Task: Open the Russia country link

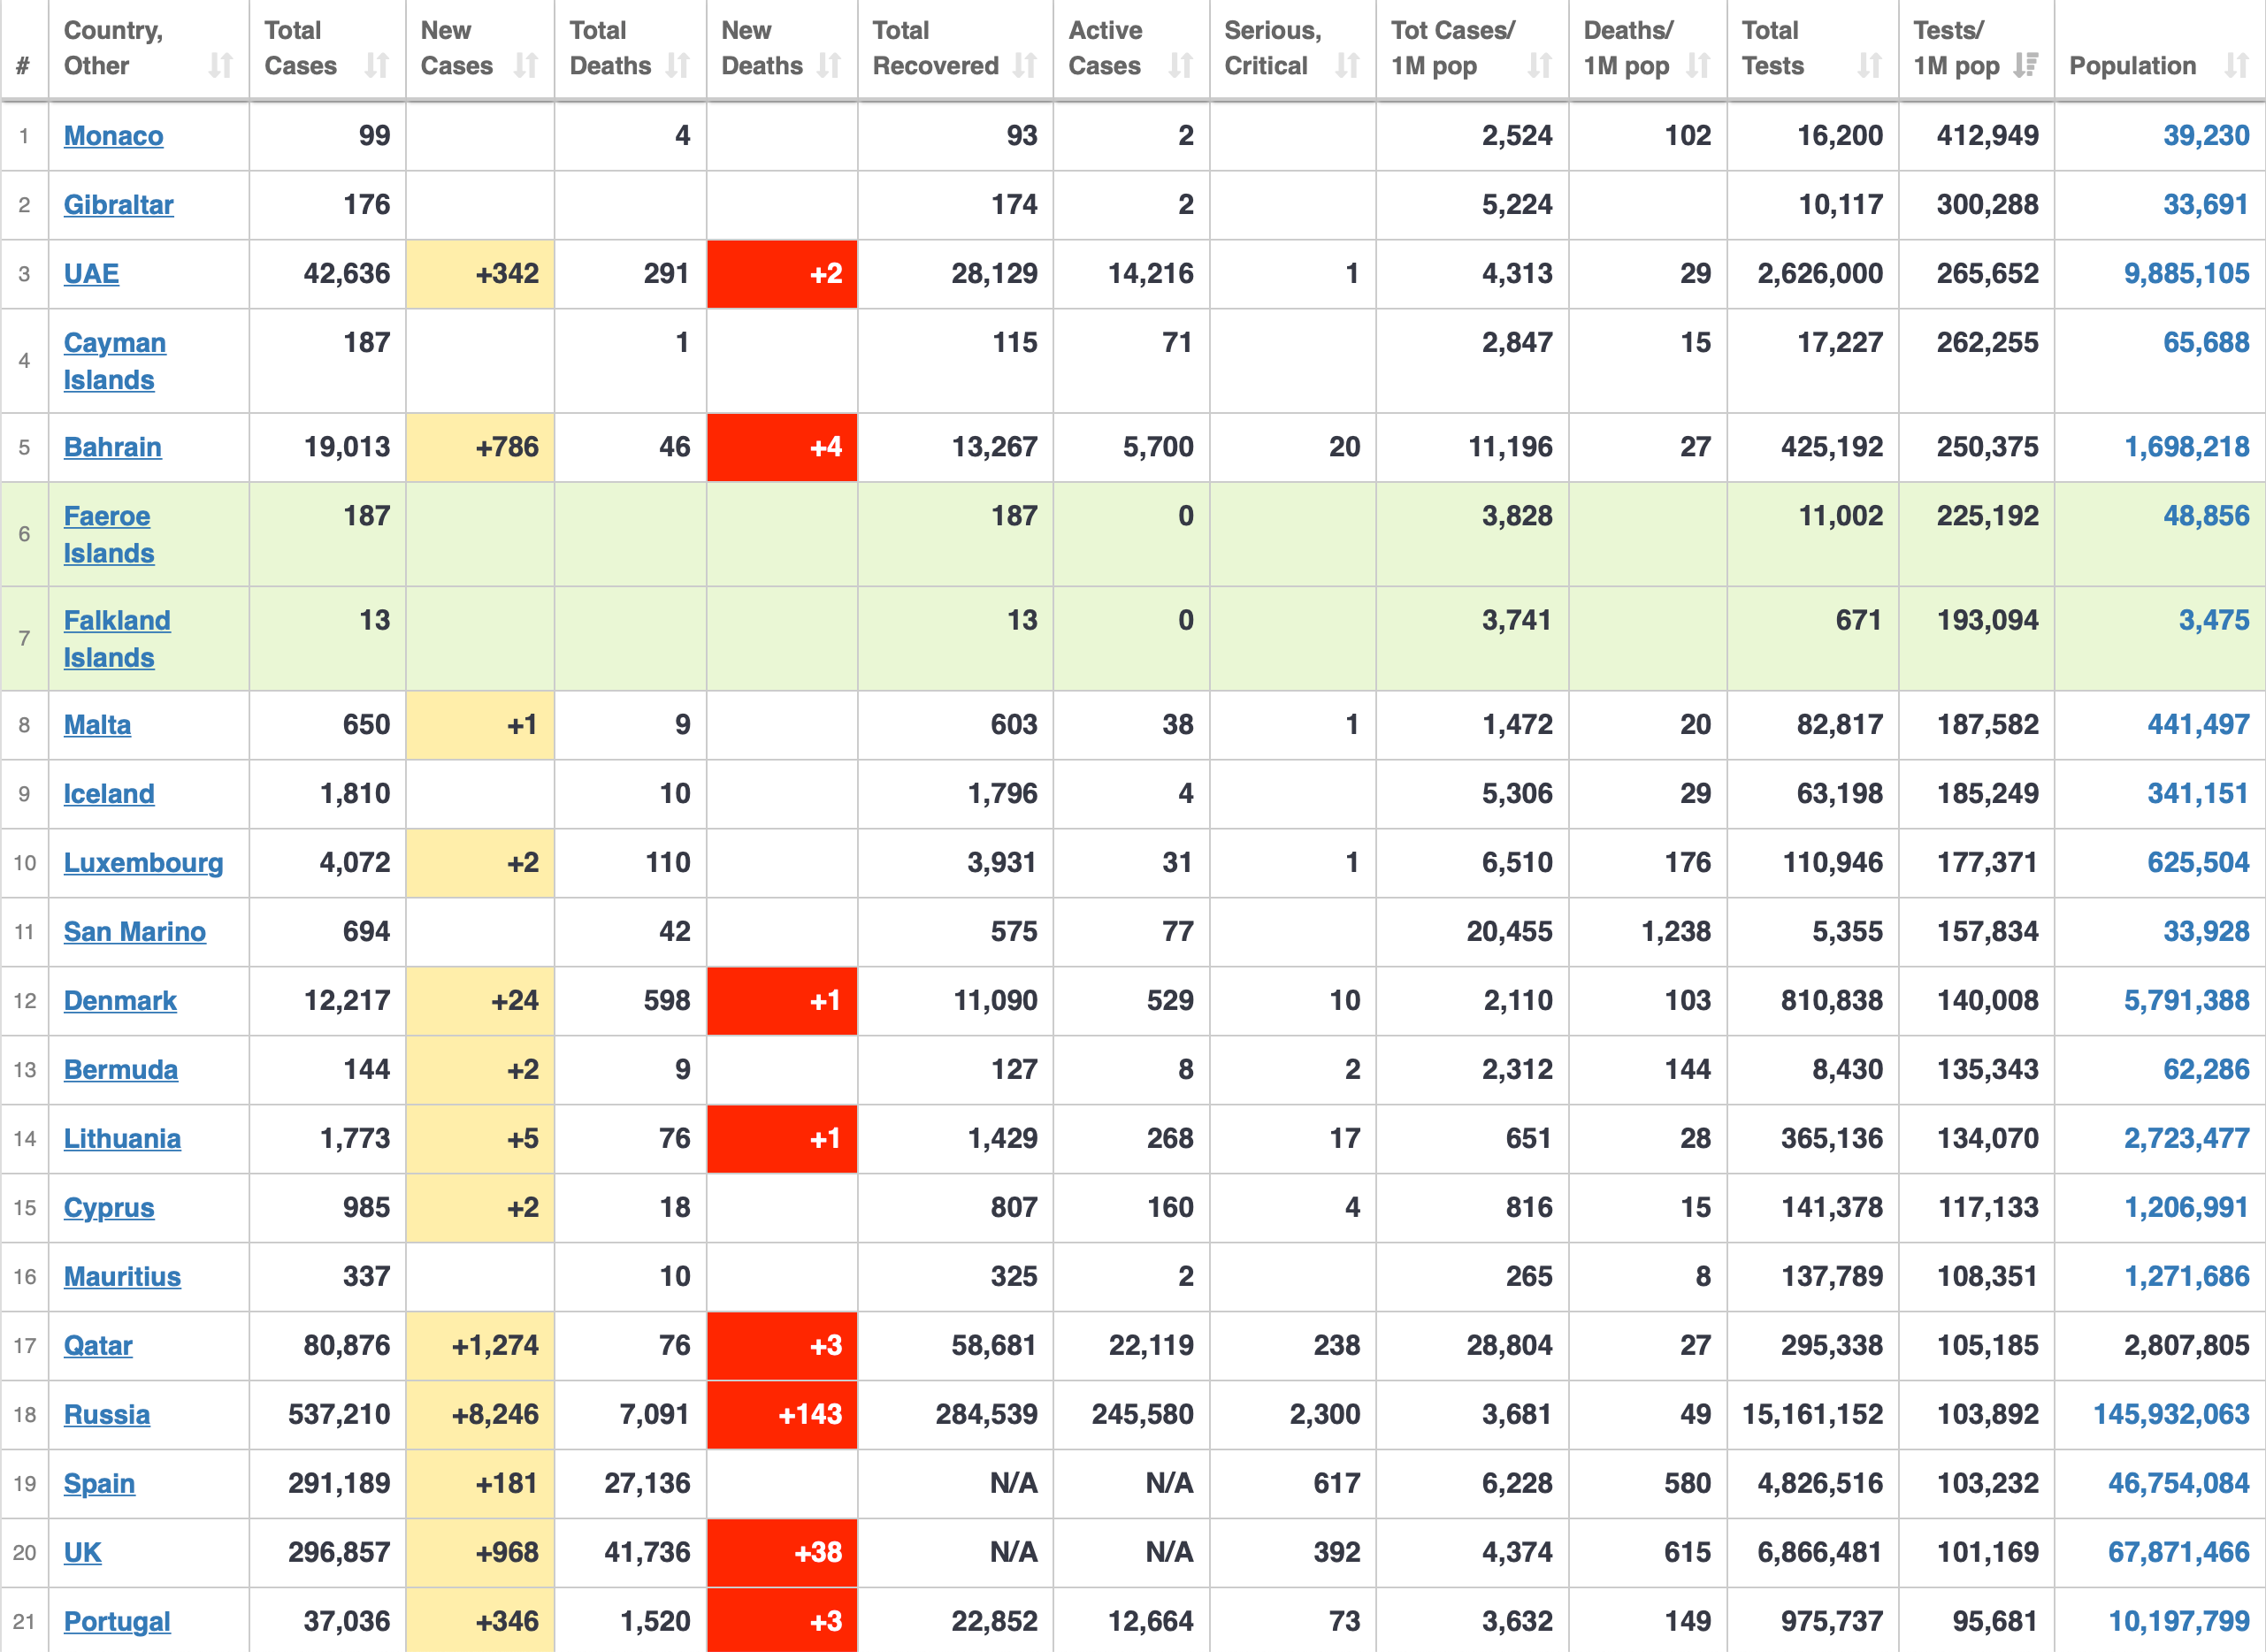Action: [107, 1415]
